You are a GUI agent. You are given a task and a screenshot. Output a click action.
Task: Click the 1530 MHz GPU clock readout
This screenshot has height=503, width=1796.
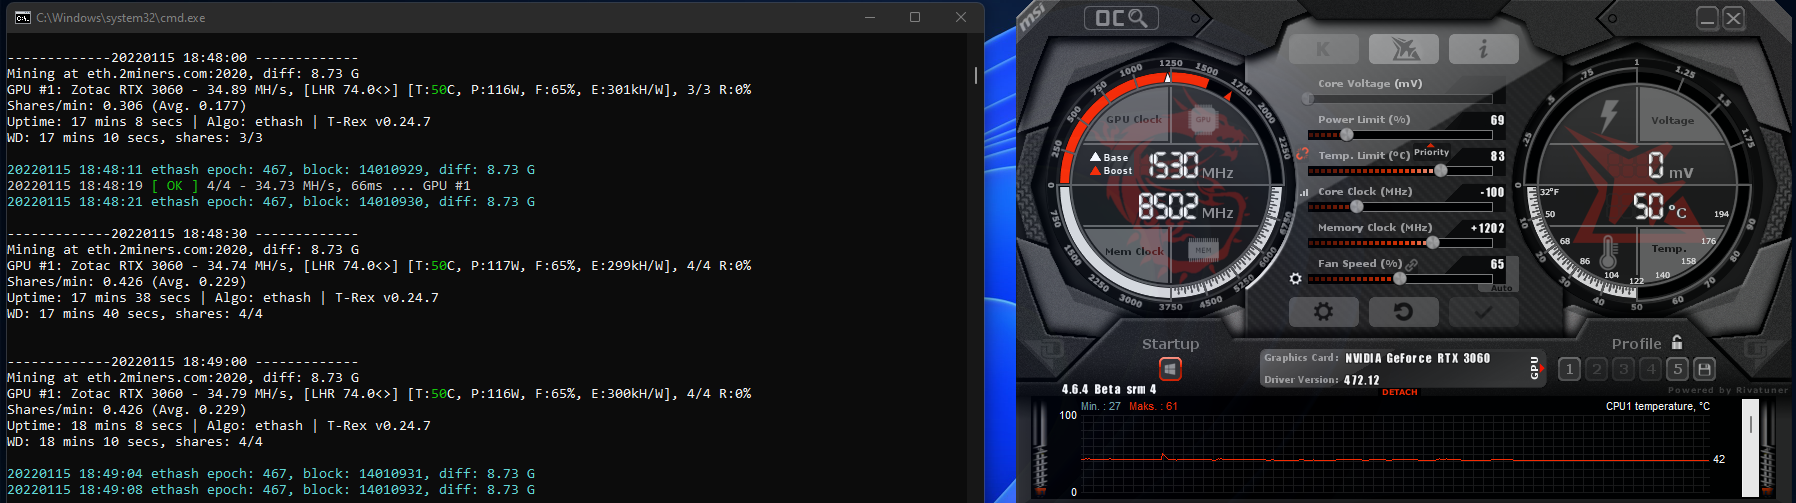point(1191,165)
